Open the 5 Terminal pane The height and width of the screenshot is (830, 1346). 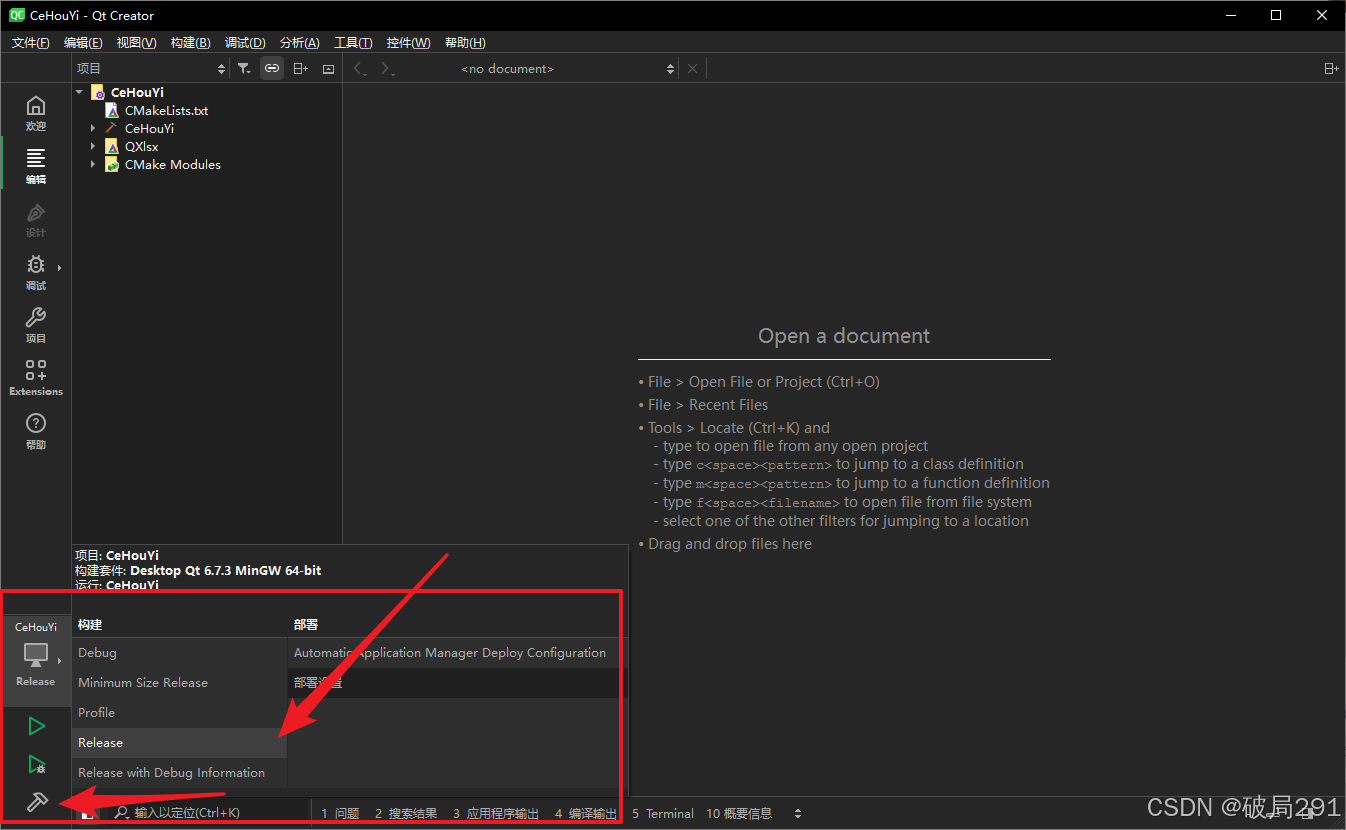663,813
